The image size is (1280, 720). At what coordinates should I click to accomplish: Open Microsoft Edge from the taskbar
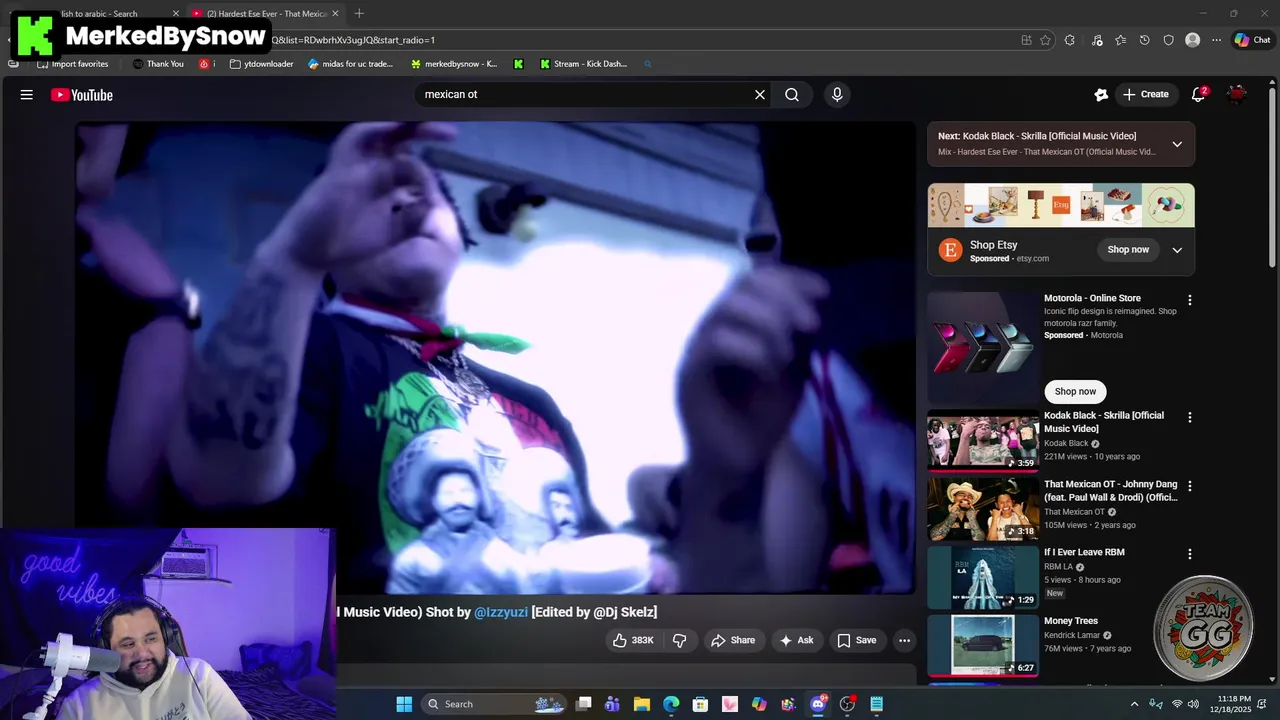tap(671, 704)
